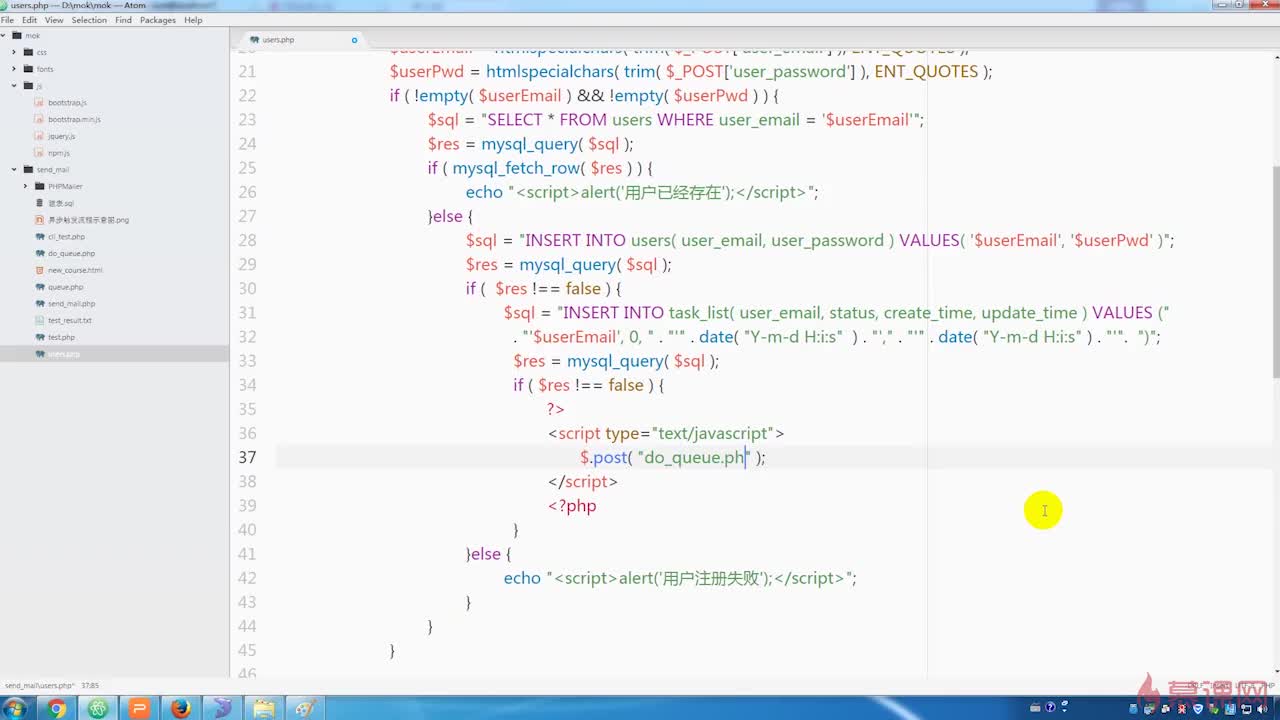Image resolution: width=1280 pixels, height=720 pixels.
Task: Click the modified dot on users.php tab
Action: [x=354, y=40]
